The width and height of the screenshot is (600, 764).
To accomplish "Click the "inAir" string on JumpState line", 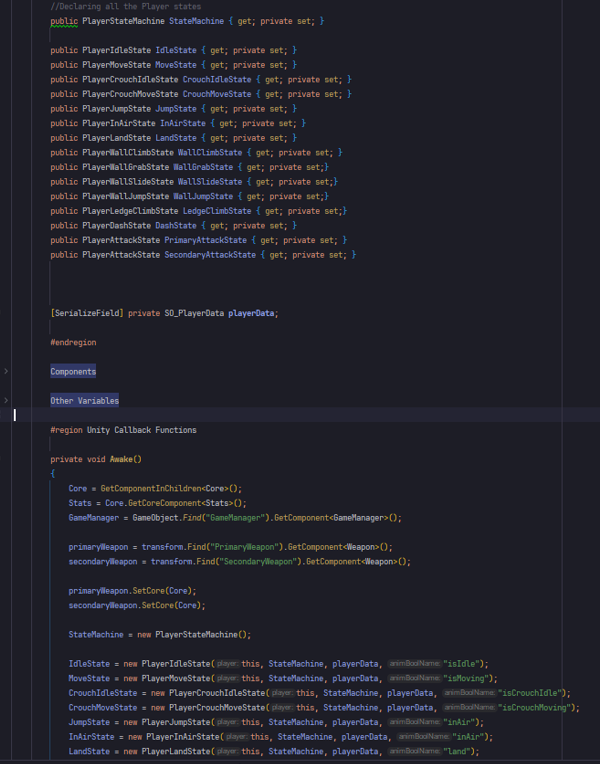I will 459,723.
